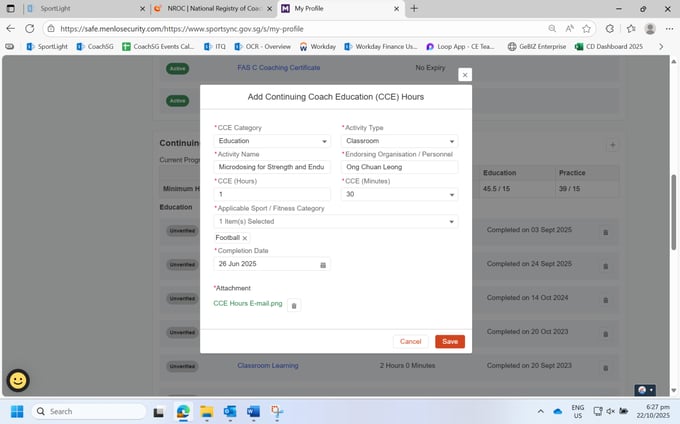The height and width of the screenshot is (424, 680).
Task: Close the Add CCE Hours dialog
Action: pos(464,75)
